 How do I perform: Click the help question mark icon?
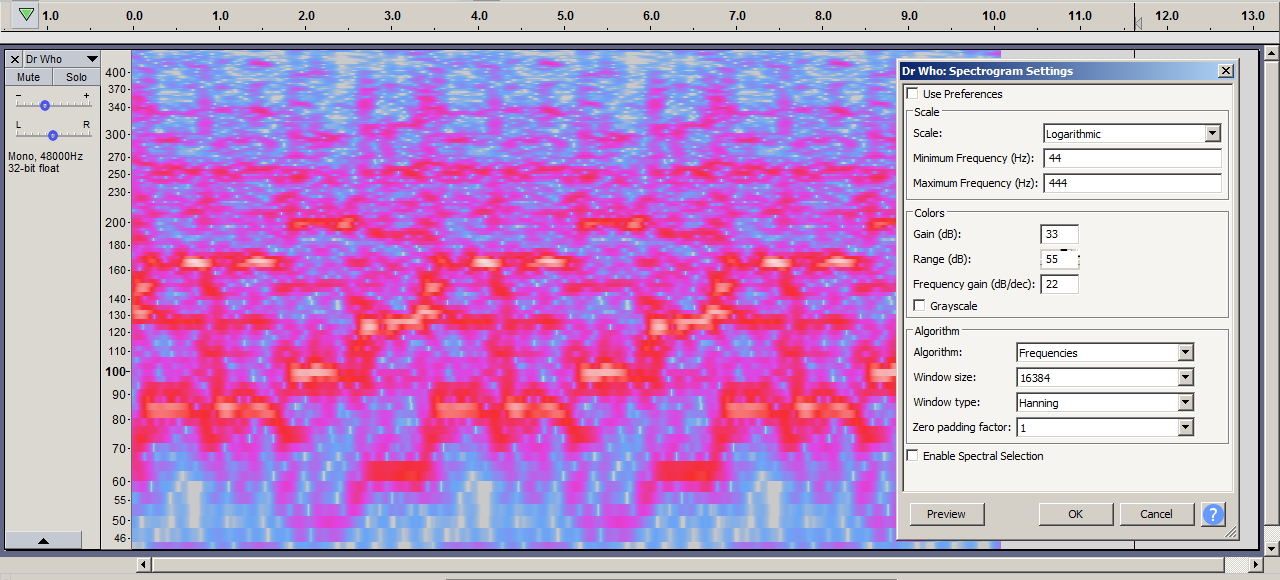1213,514
